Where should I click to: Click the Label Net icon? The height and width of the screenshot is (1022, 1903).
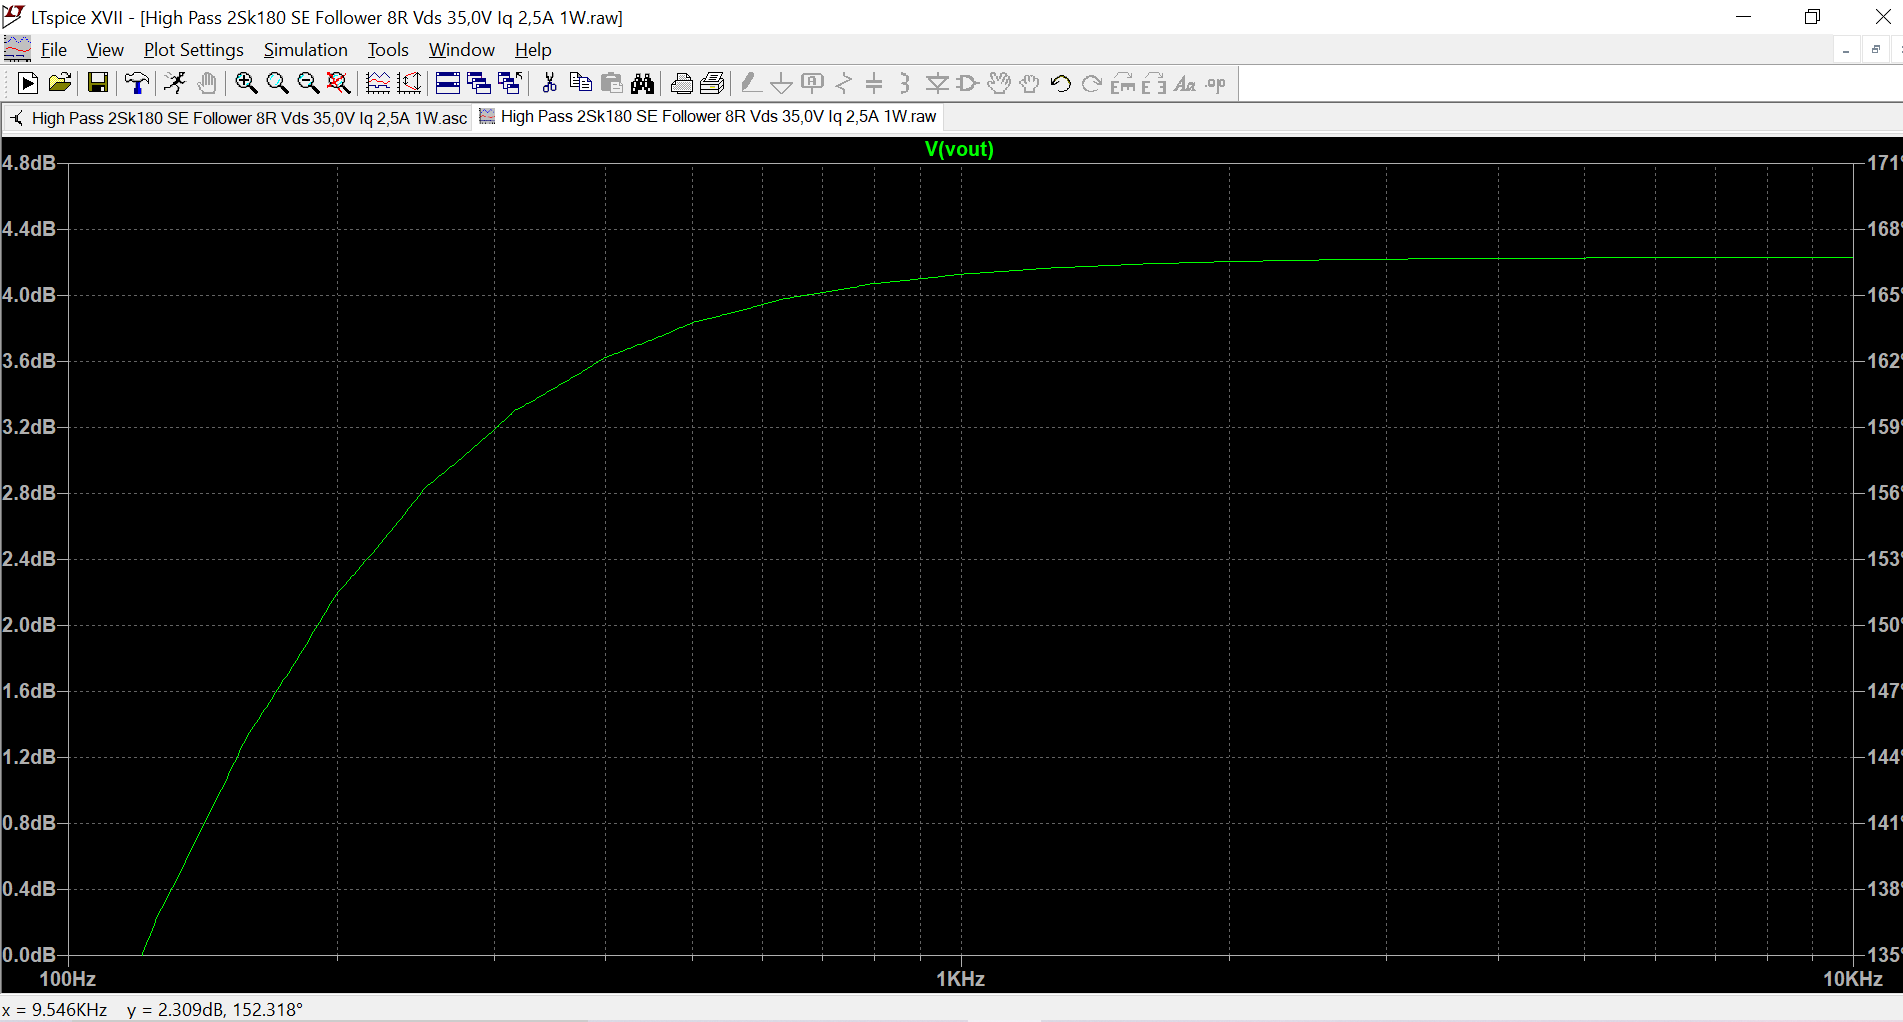tap(813, 84)
